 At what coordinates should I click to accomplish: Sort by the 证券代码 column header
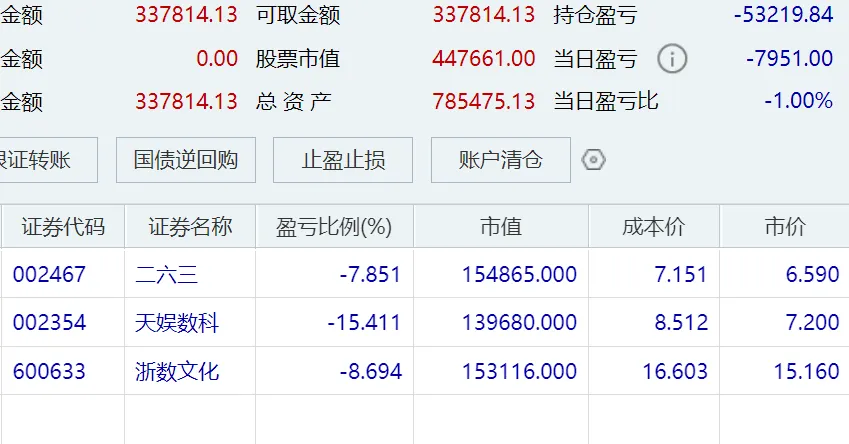pos(63,227)
